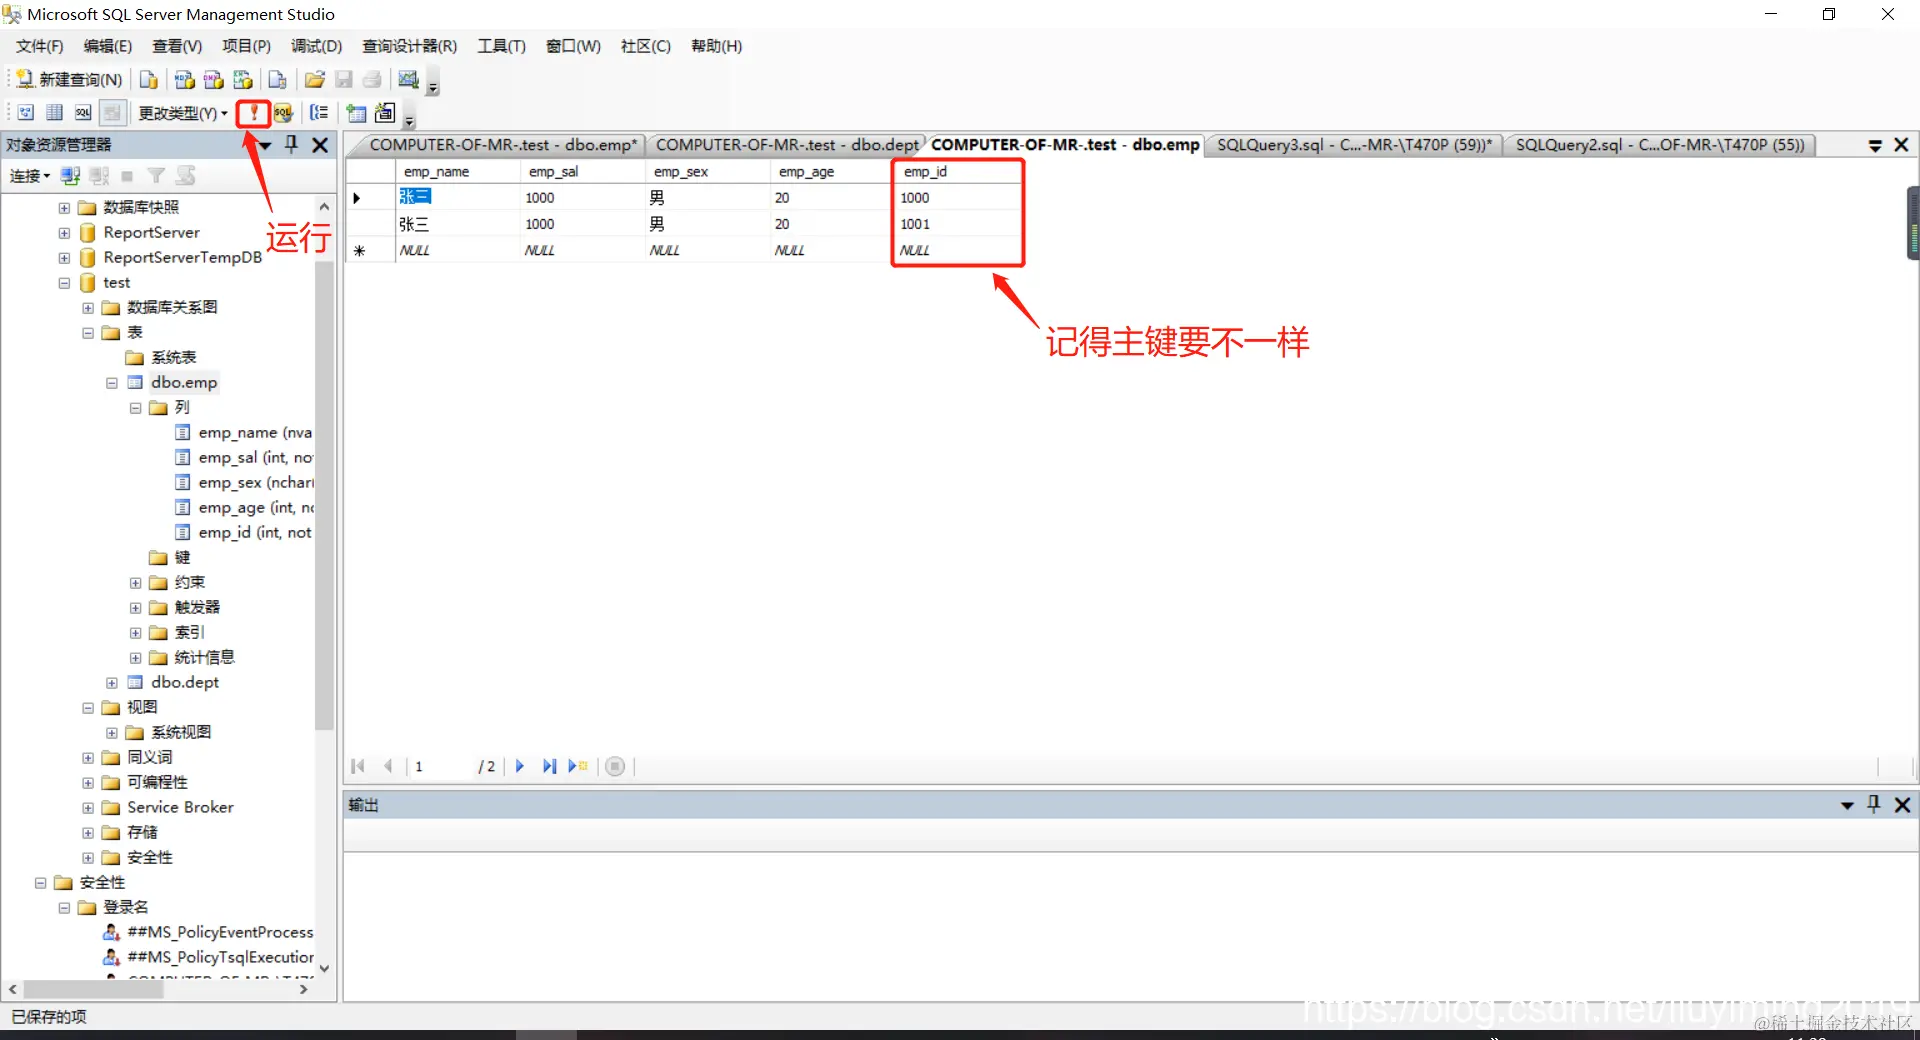The image size is (1920, 1040).
Task: Click the Add Table icon
Action: [356, 113]
